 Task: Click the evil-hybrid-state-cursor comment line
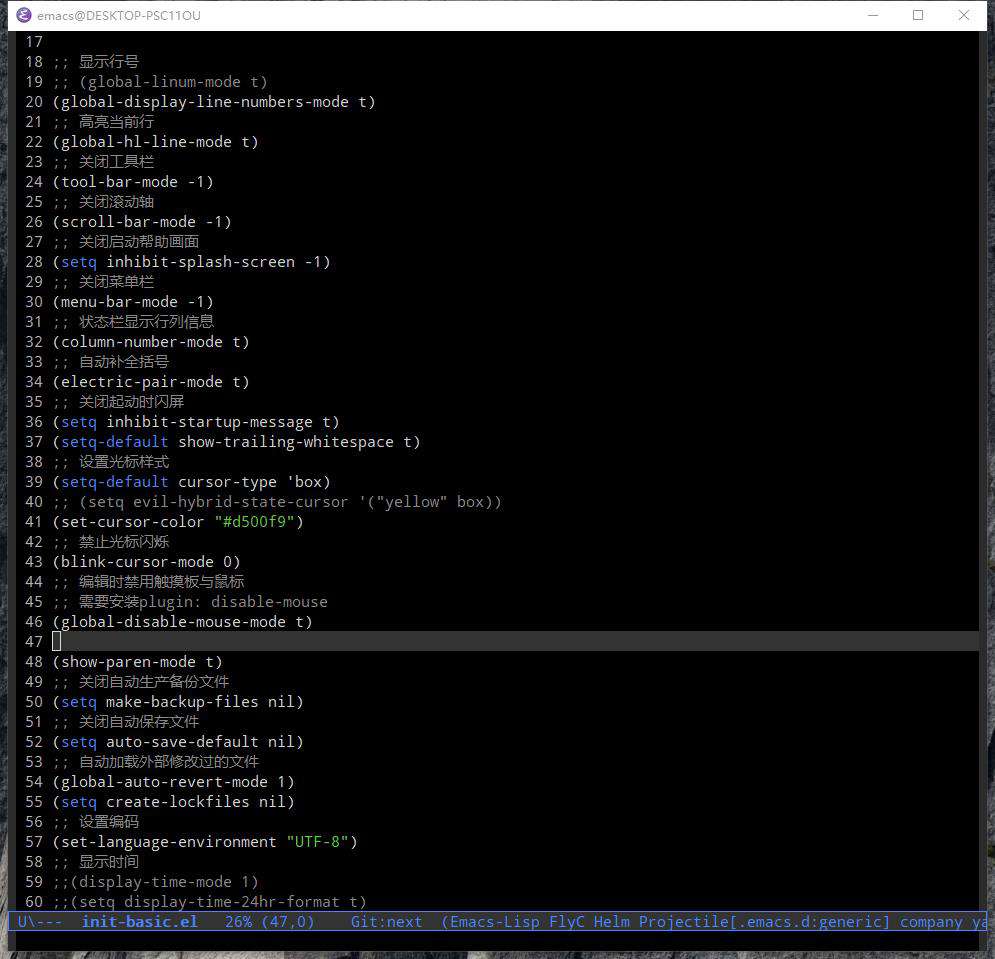277,502
